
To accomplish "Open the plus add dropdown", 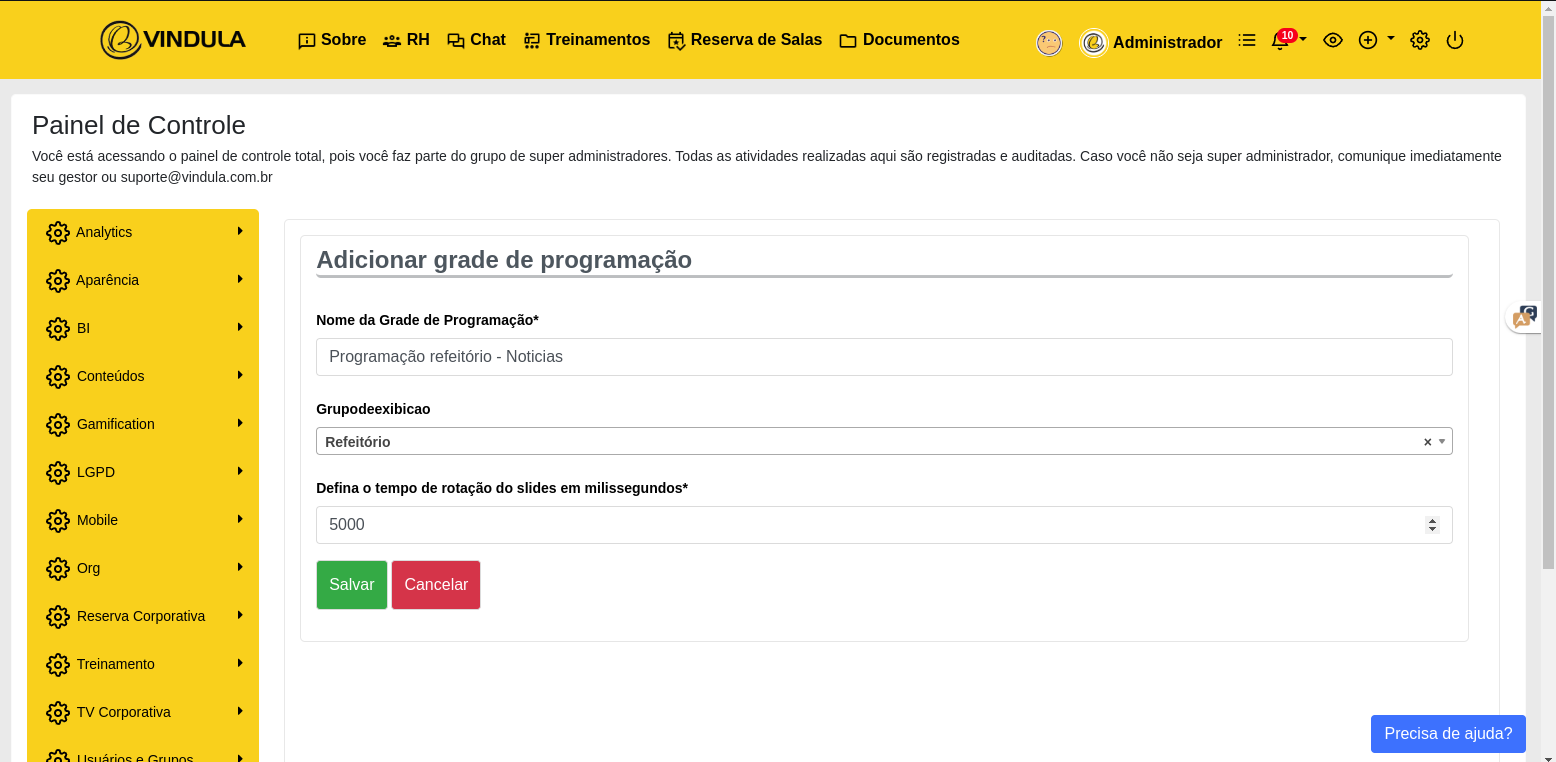I will (x=1376, y=40).
